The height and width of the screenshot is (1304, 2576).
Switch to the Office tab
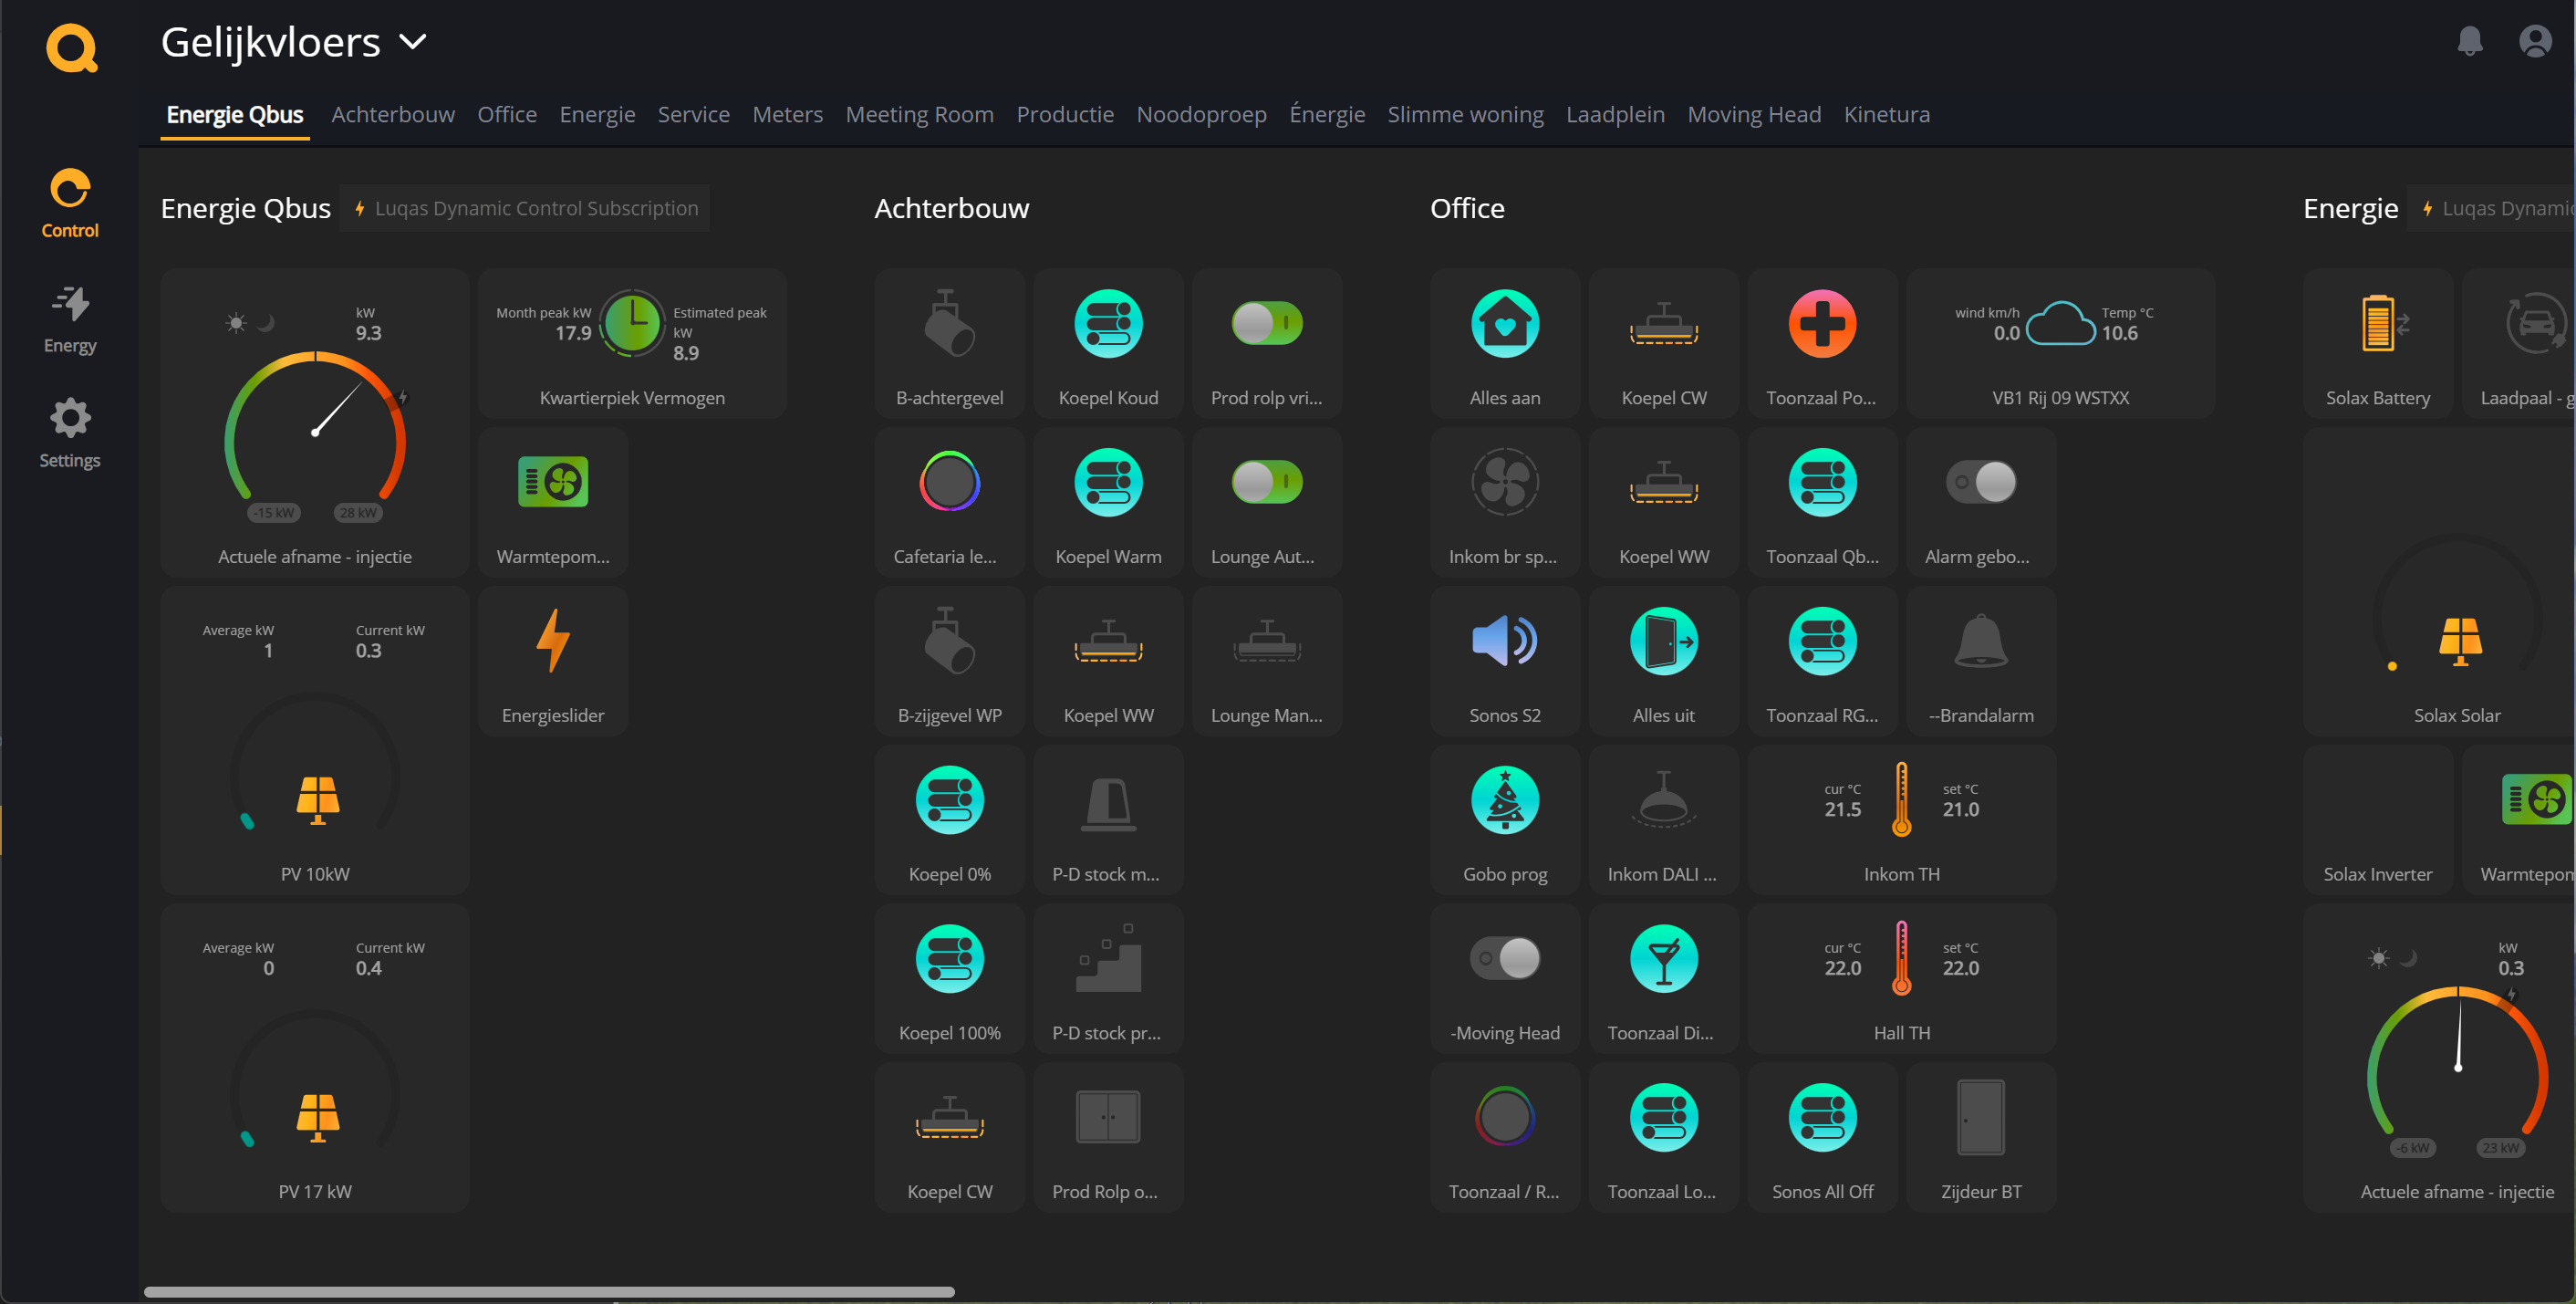click(507, 114)
